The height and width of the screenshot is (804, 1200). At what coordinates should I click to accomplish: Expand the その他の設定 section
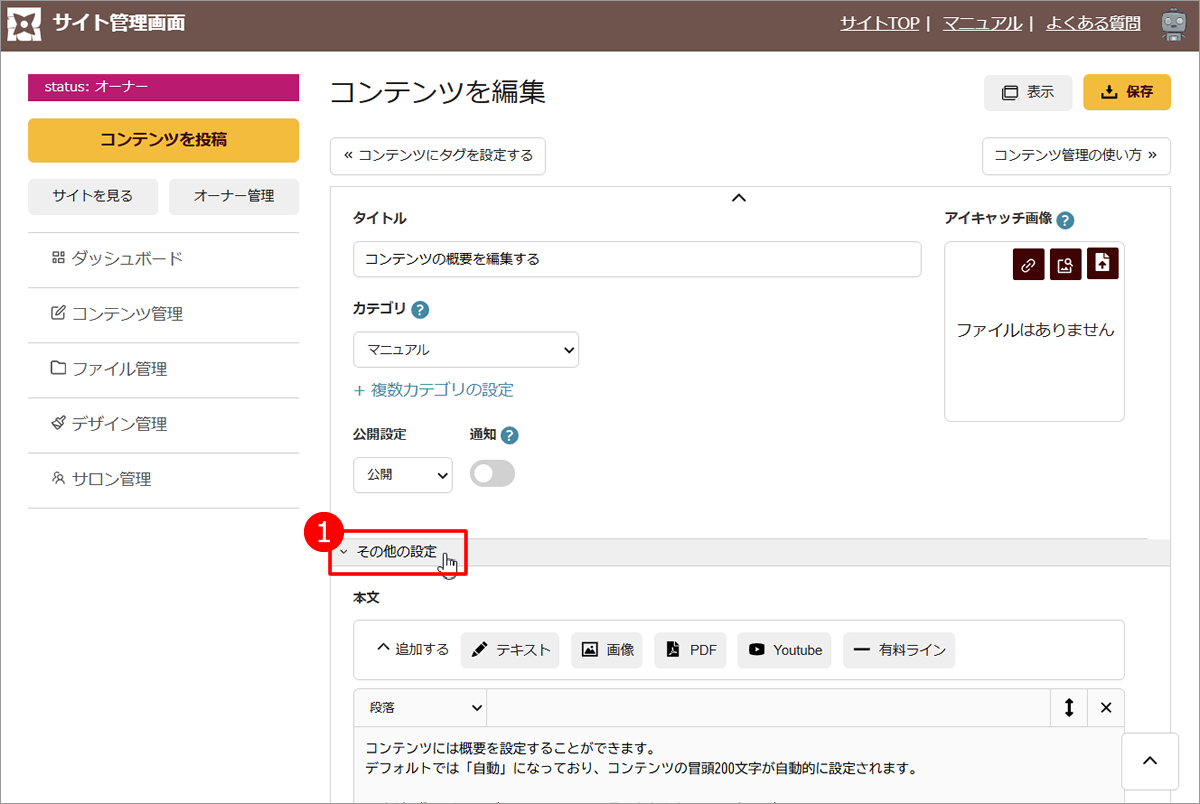[x=397, y=552]
